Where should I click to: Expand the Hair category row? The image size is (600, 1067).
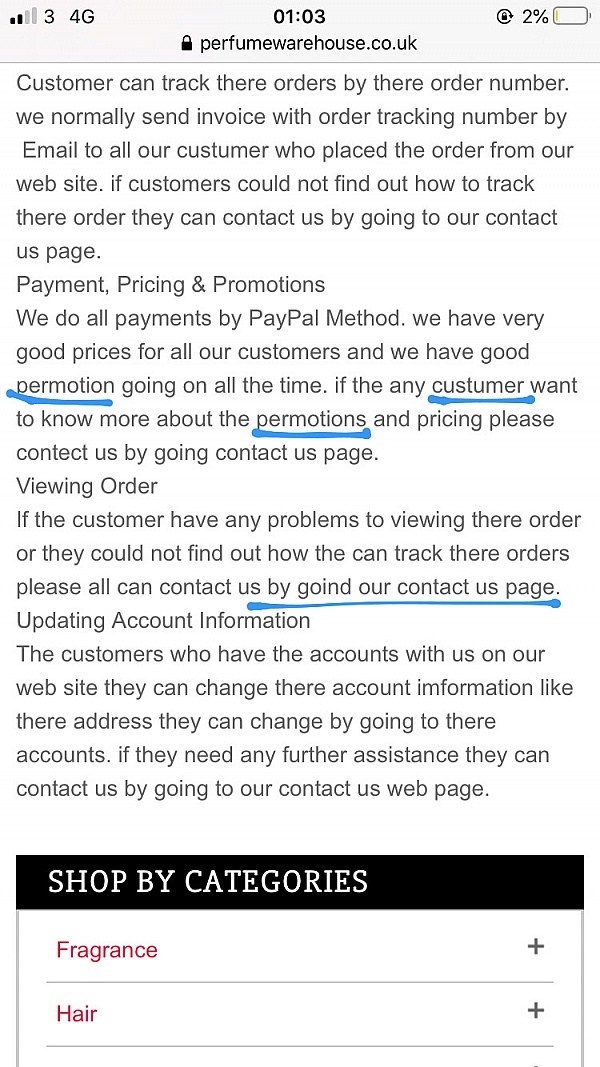(x=300, y=1013)
